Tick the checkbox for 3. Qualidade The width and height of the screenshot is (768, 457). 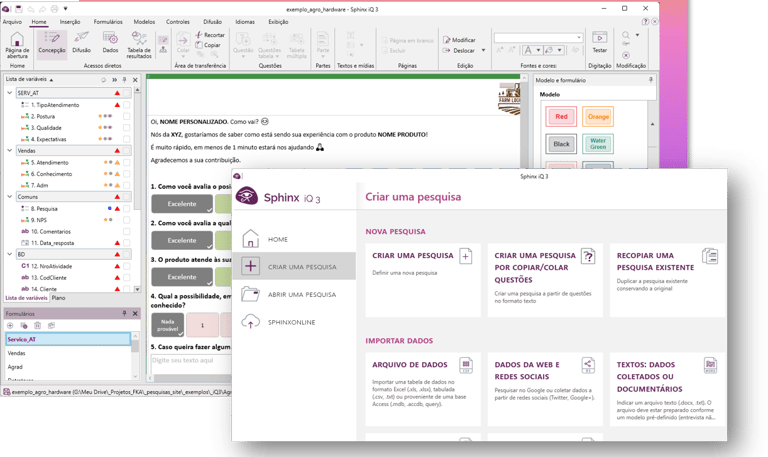[x=127, y=127]
